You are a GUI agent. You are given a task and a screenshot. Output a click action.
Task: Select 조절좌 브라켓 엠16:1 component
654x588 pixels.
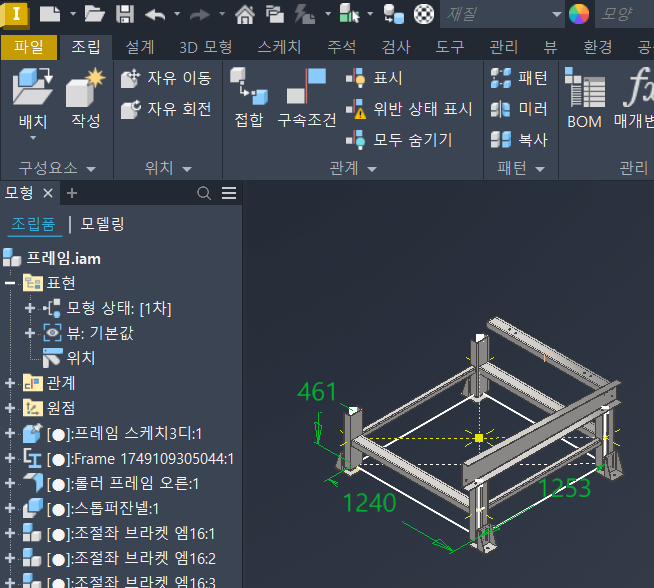tap(131, 534)
